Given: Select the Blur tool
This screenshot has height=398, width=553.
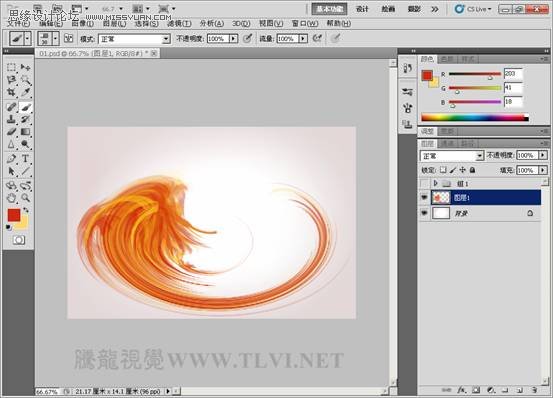Looking at the screenshot, I should [11, 144].
